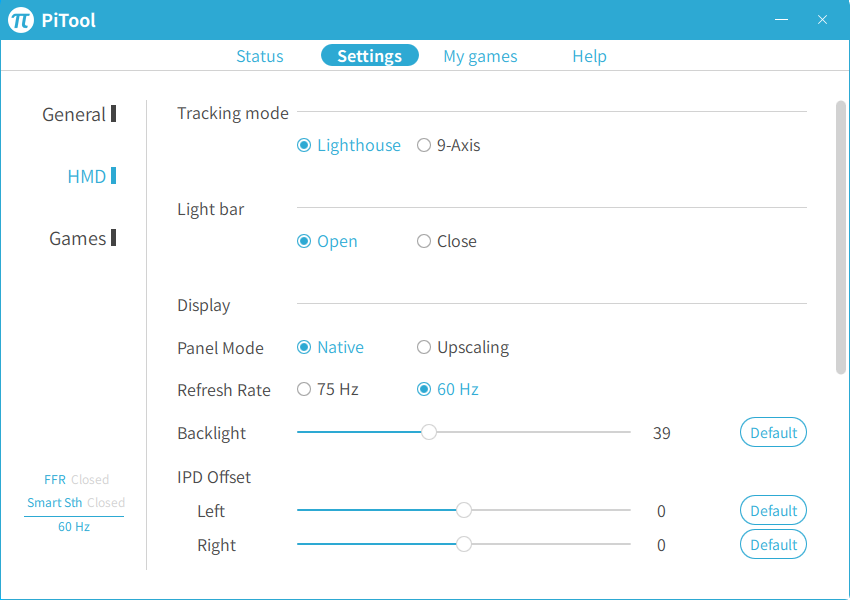Screen dimensions: 850x600
Task: Reset Backlight with Default button
Action: click(773, 432)
